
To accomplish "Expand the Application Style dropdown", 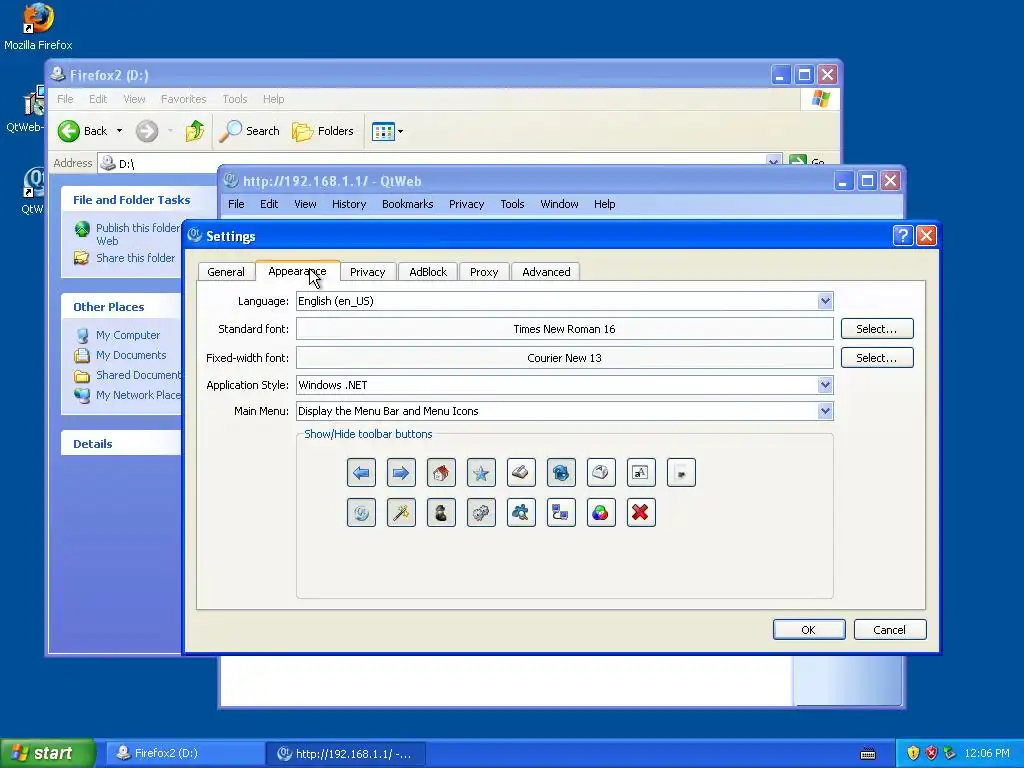I will tap(825, 385).
